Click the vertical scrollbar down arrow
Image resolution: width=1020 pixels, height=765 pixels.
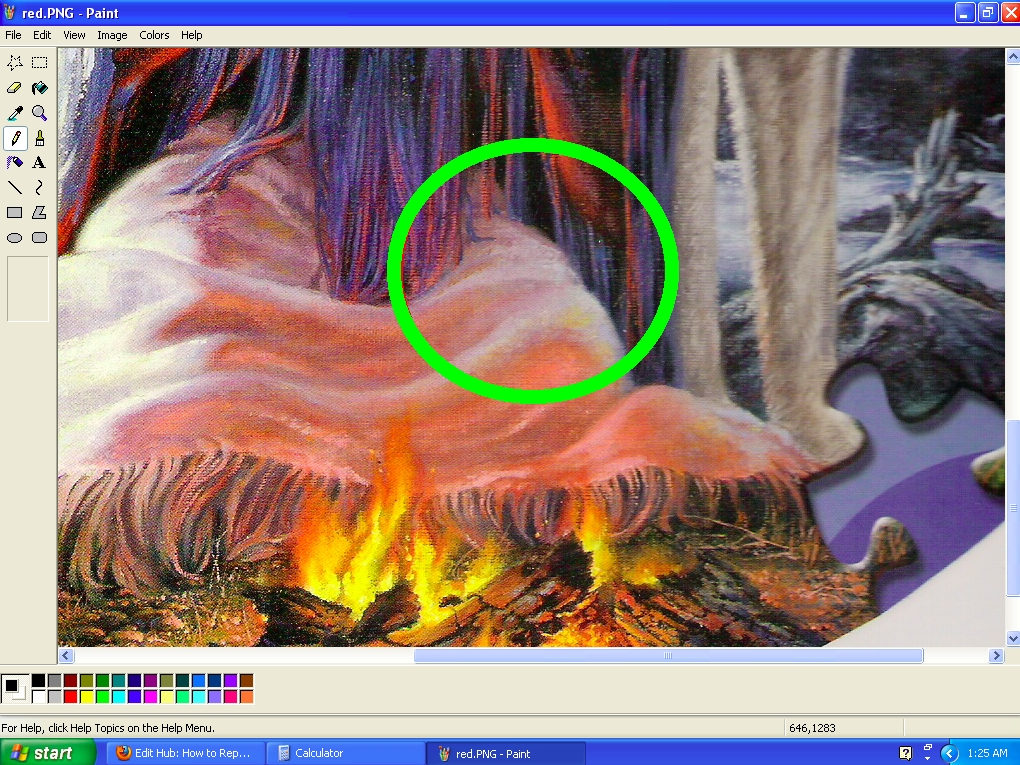[x=1013, y=639]
